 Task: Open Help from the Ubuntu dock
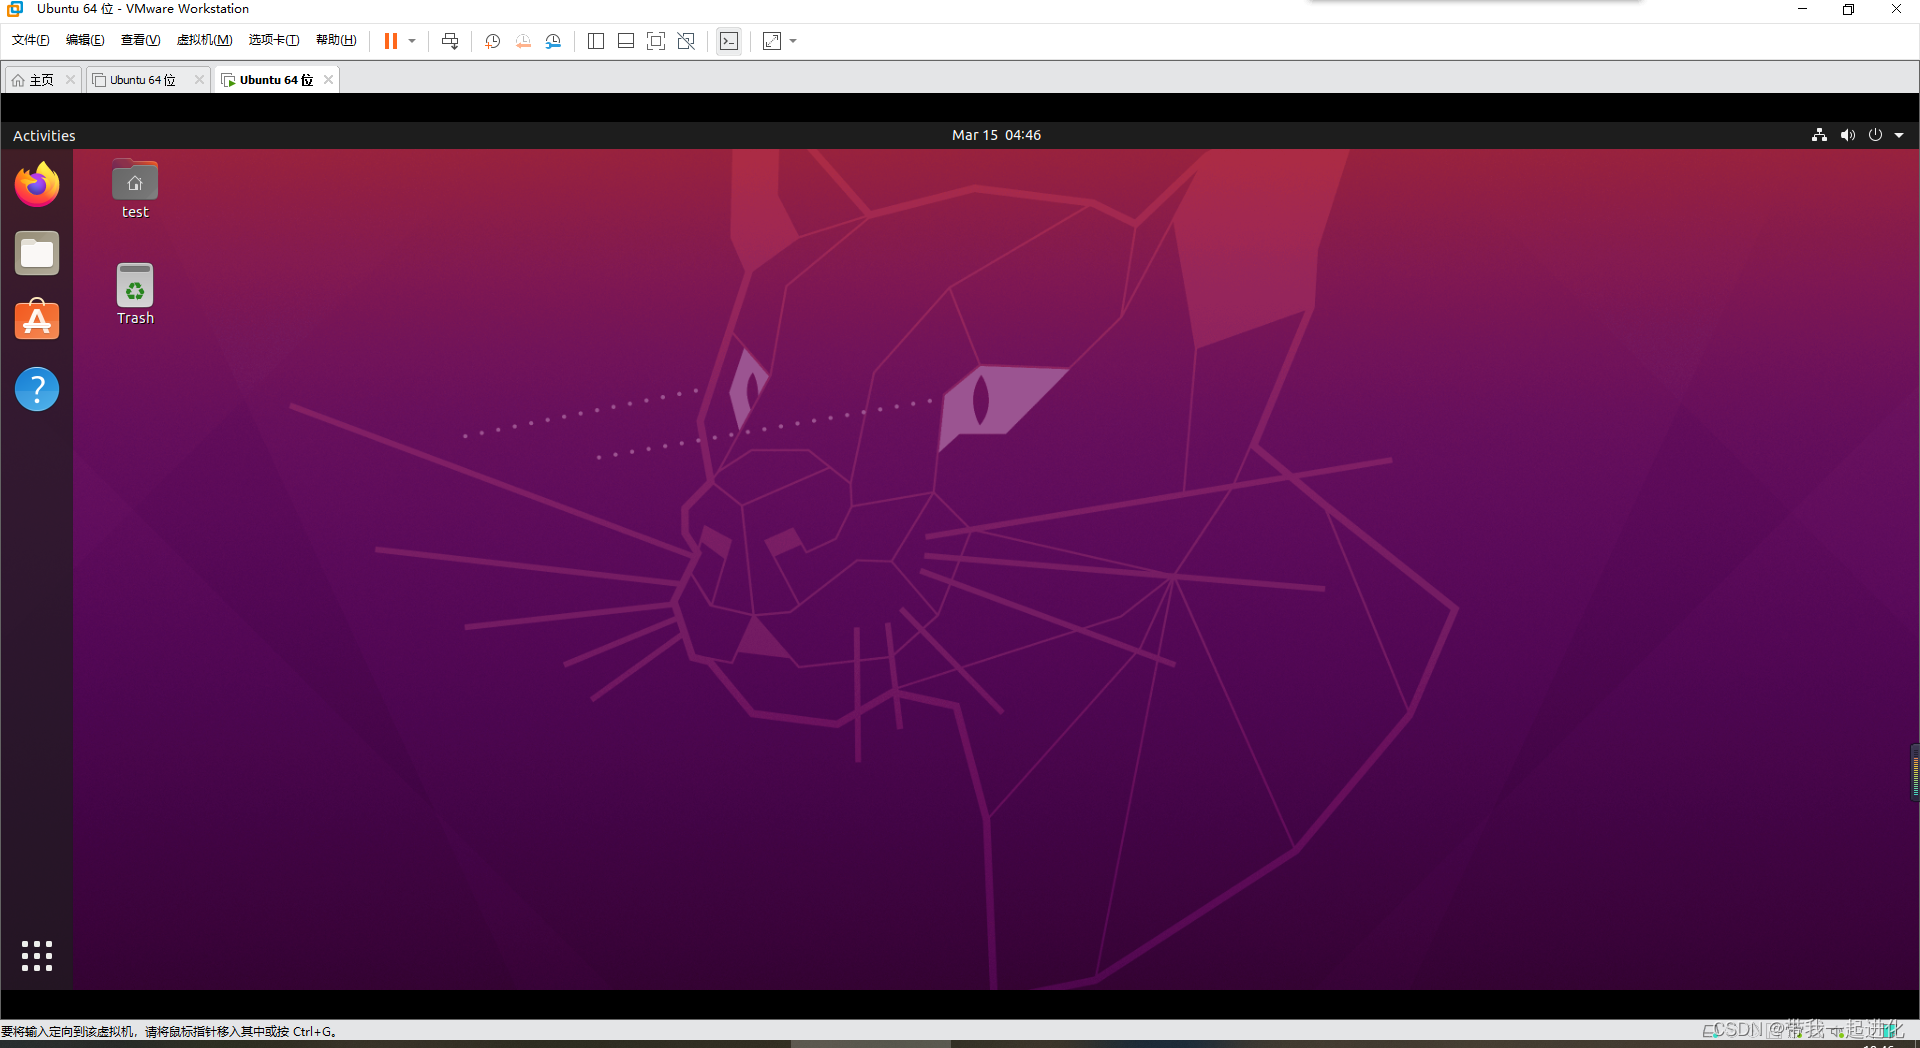37,389
